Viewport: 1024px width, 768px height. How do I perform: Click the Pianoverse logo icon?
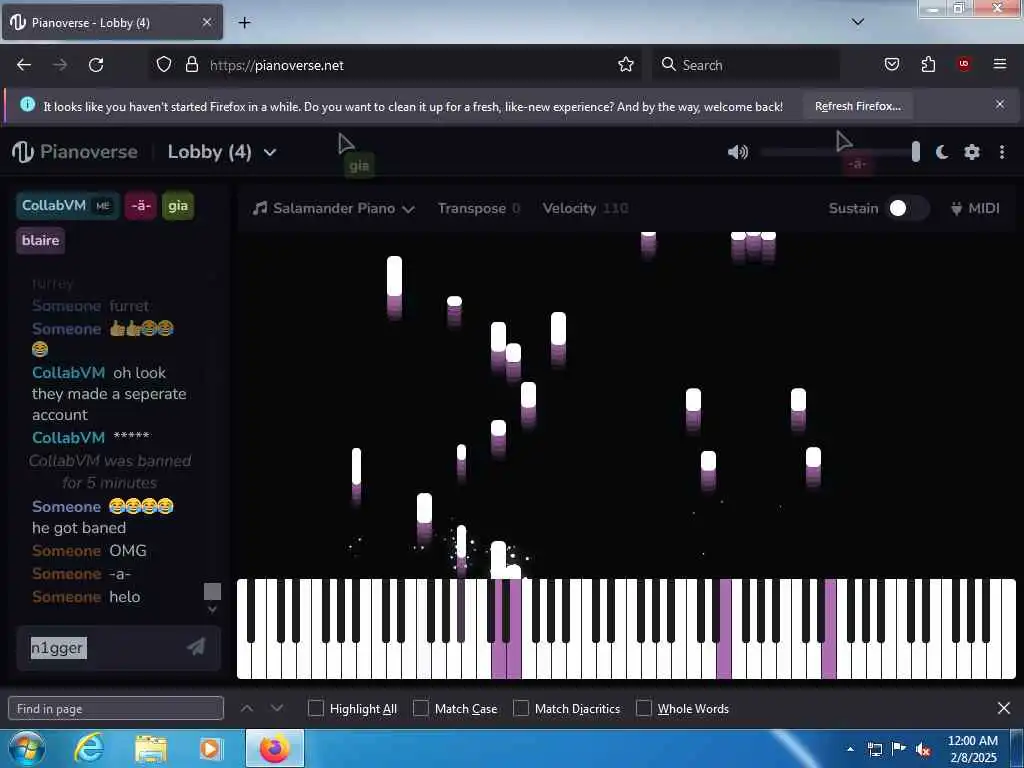(x=22, y=152)
